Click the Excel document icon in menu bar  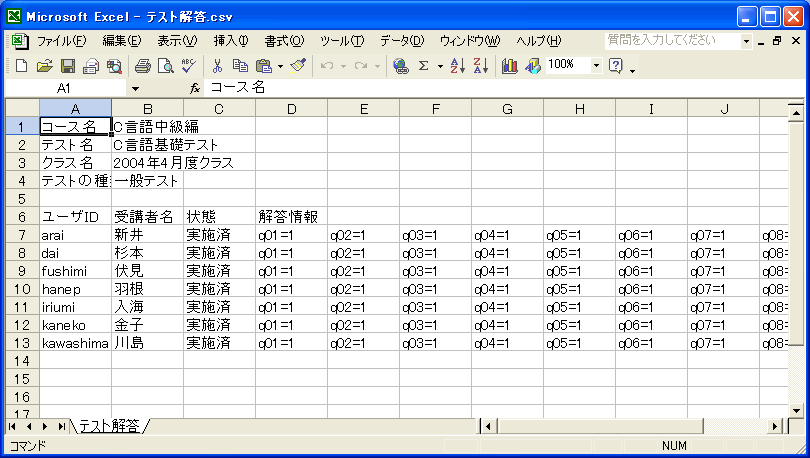point(20,41)
